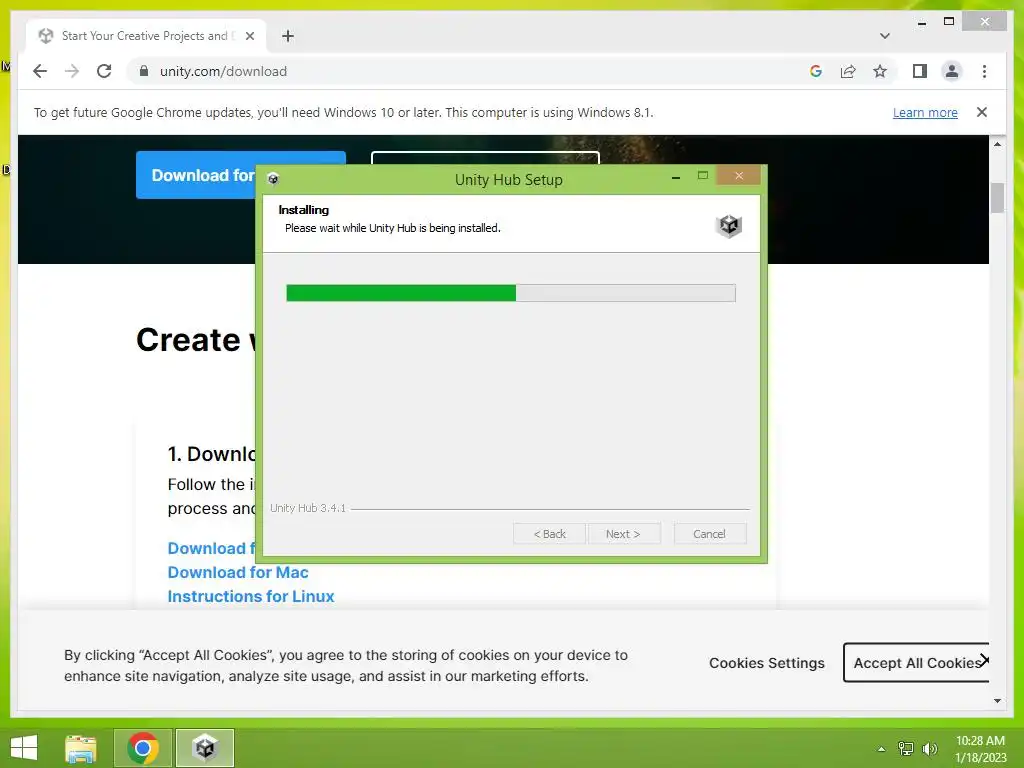Click the installation progress bar

coord(511,293)
